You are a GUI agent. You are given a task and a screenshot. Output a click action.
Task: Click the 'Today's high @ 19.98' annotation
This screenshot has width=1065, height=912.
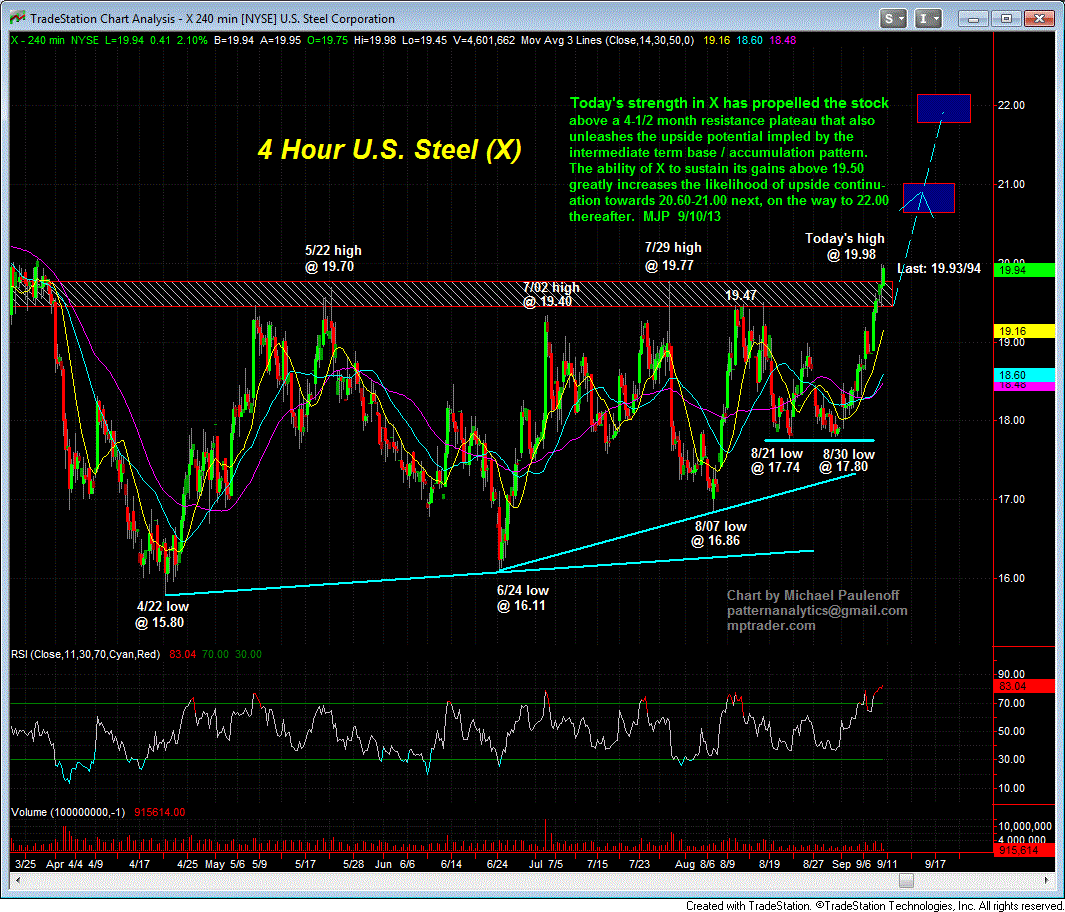point(845,247)
